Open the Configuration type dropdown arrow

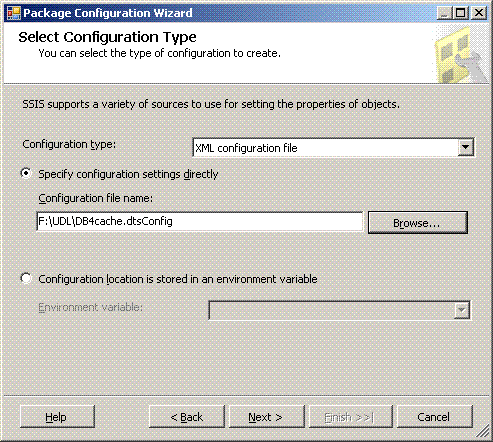click(465, 147)
